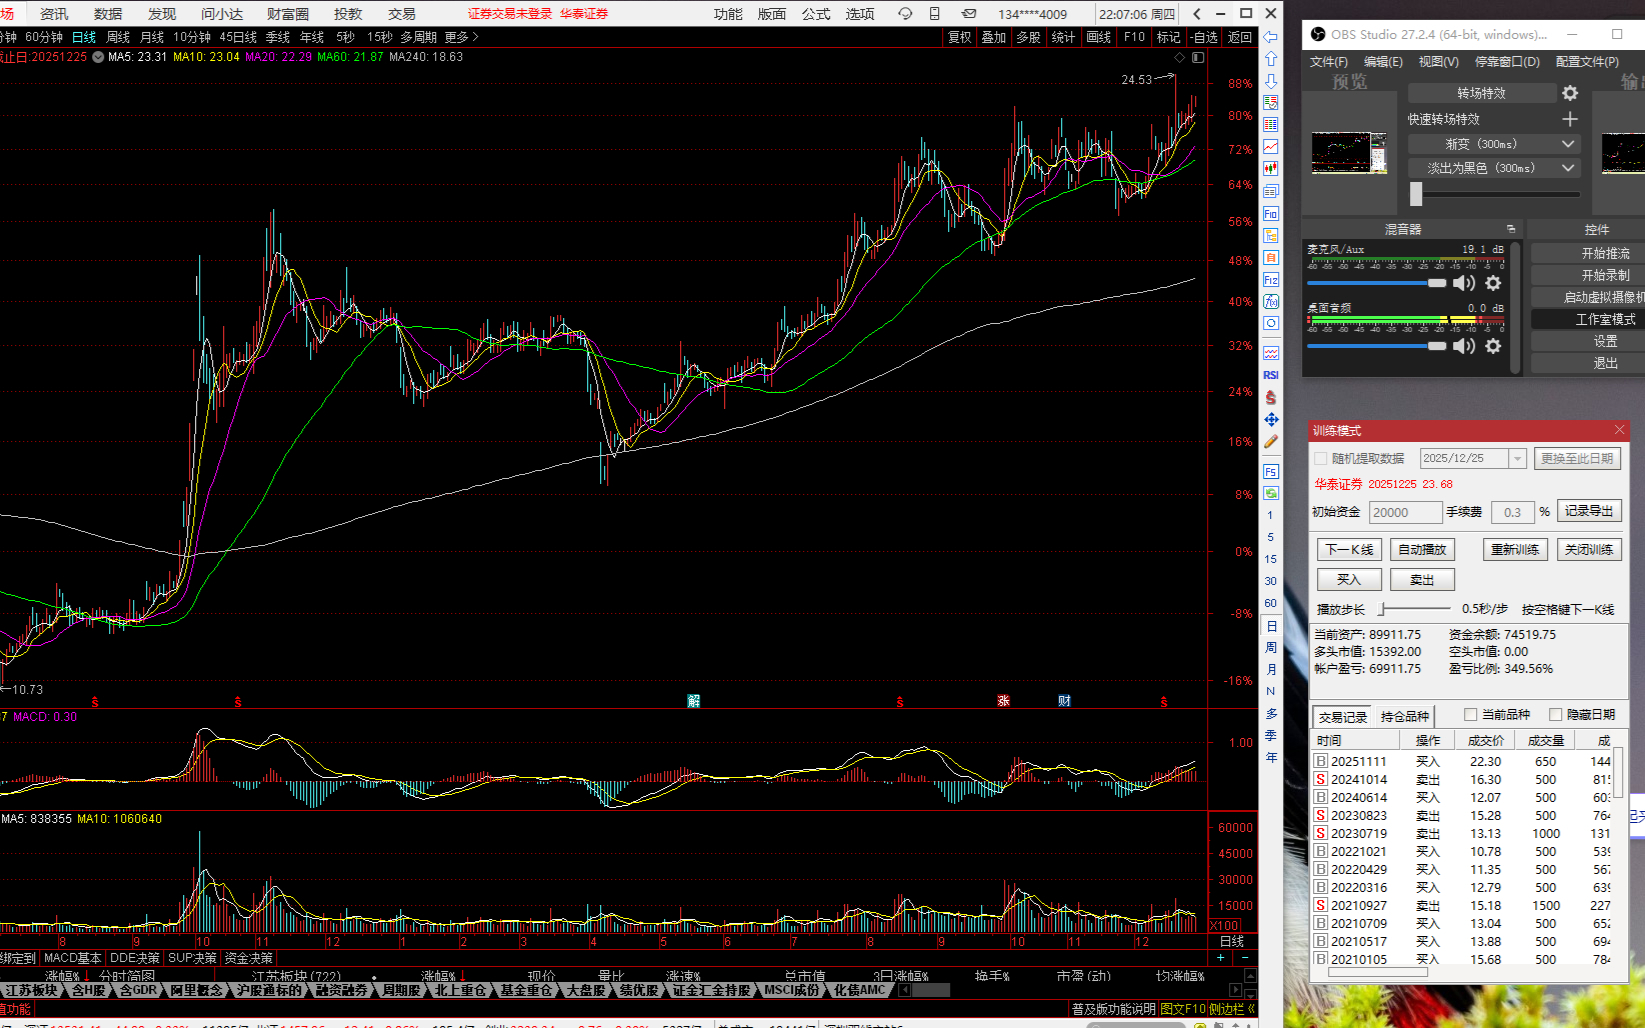The height and width of the screenshot is (1028, 1645).
Task: Click the envelope message icon in title bar
Action: tap(969, 14)
